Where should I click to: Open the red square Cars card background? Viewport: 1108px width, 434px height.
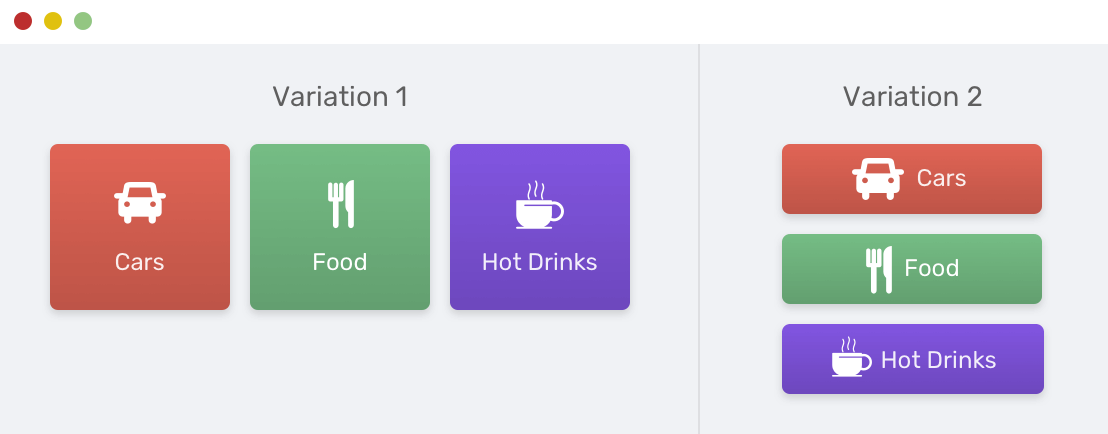pyautogui.click(x=140, y=227)
